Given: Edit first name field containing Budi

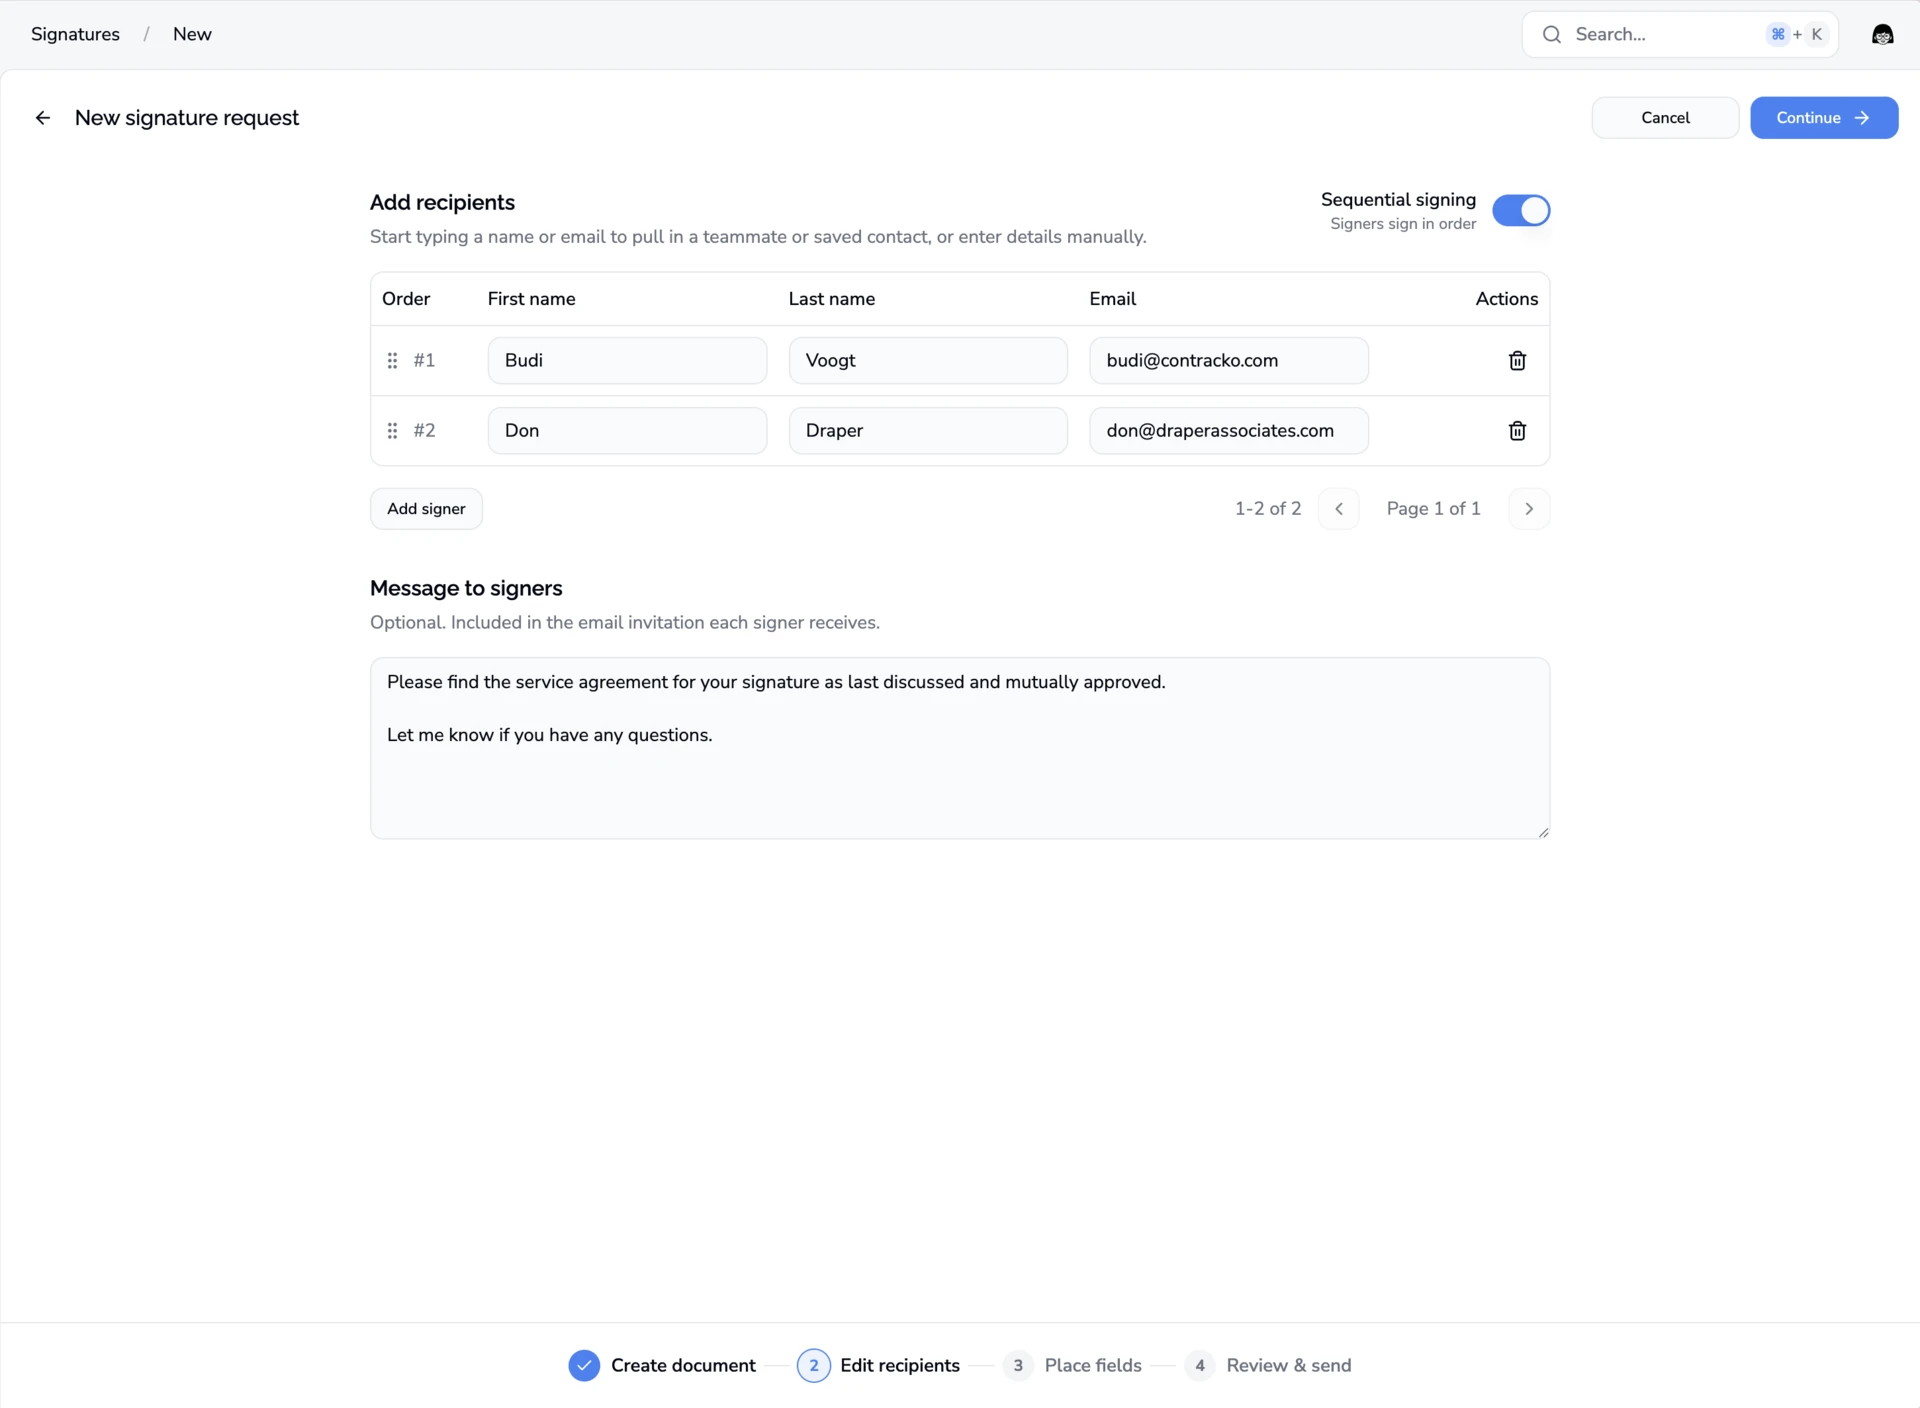Looking at the screenshot, I should point(627,361).
